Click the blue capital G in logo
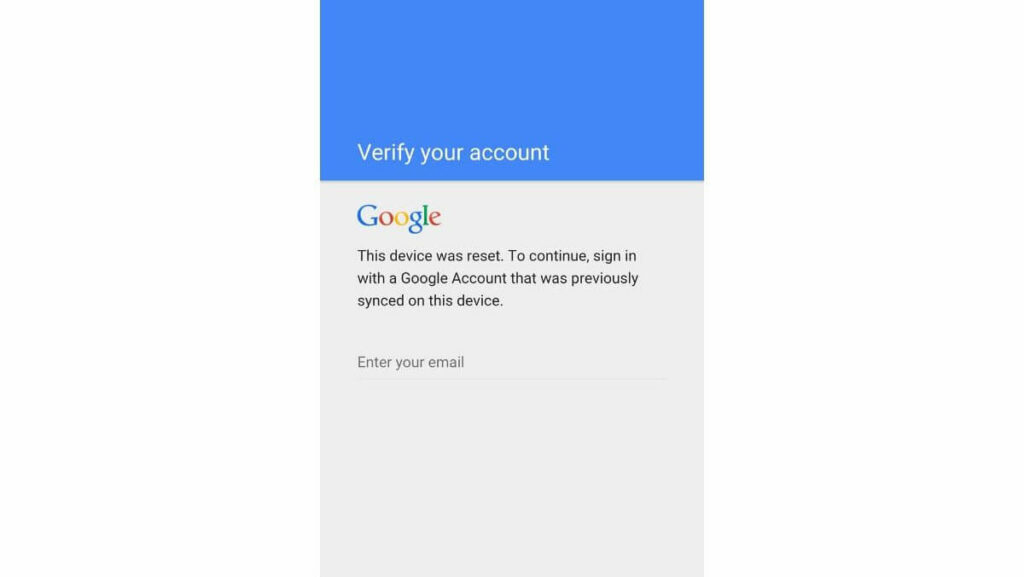The height and width of the screenshot is (577, 1024). 368,215
